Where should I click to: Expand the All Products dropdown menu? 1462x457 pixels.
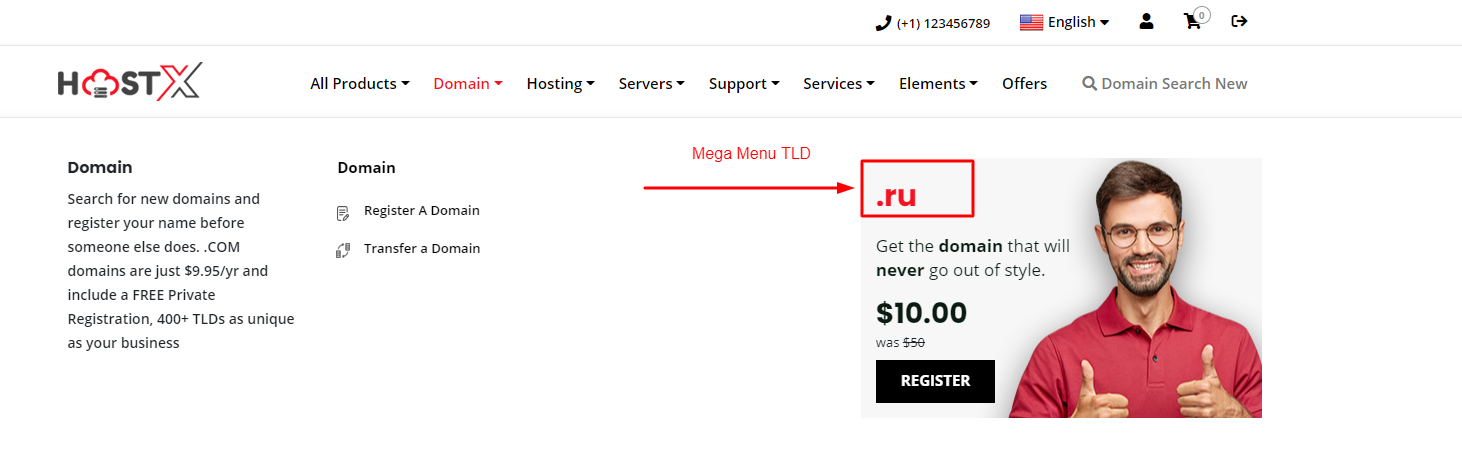(360, 84)
